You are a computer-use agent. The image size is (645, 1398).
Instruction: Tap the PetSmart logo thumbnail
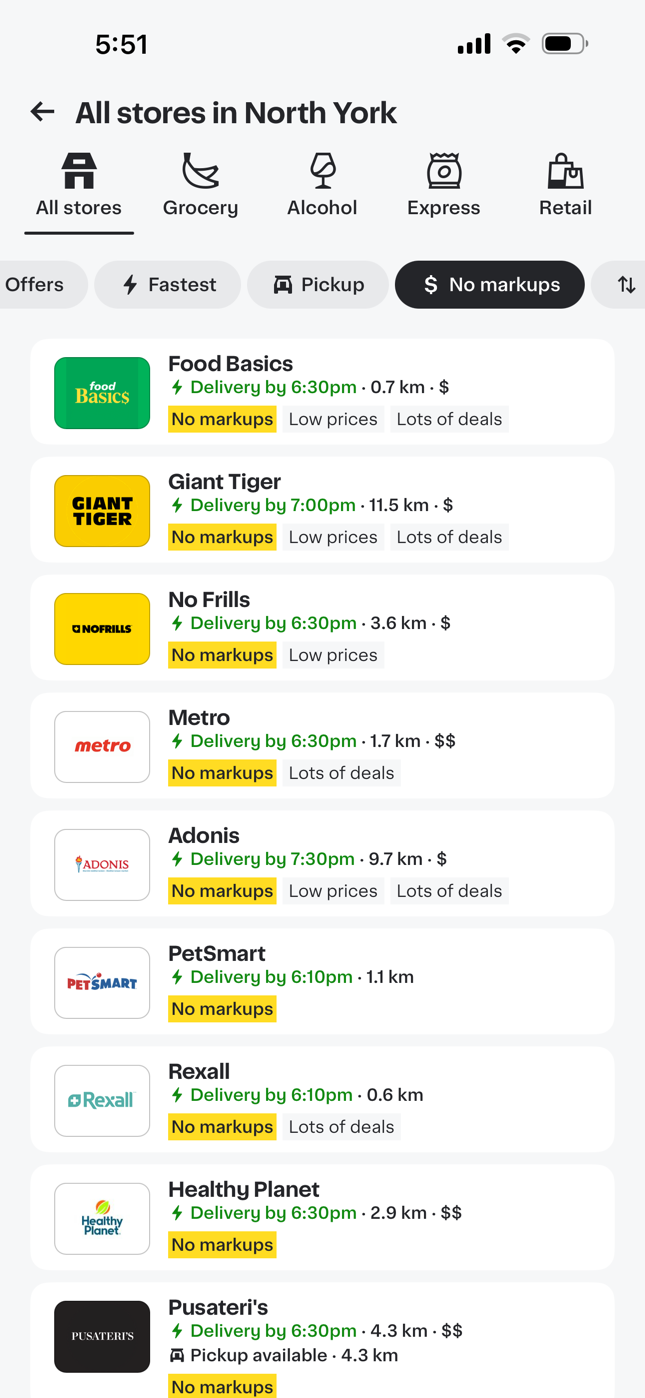(x=101, y=982)
